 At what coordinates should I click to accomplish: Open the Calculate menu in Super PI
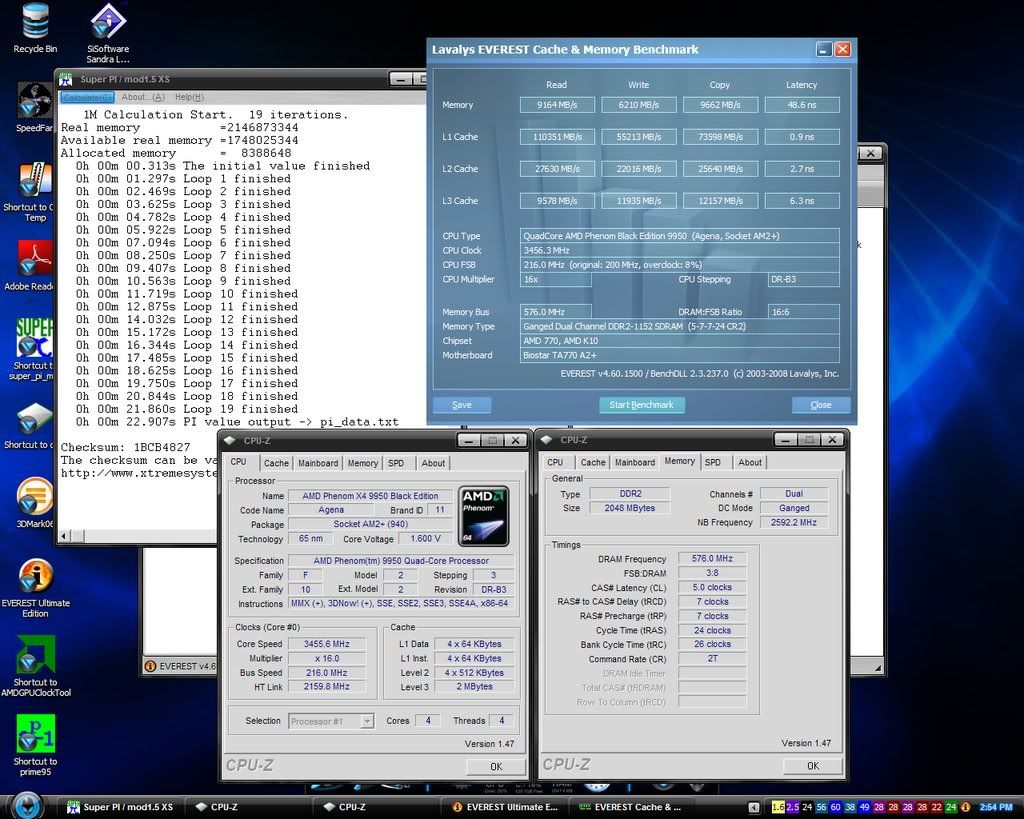[x=87, y=97]
